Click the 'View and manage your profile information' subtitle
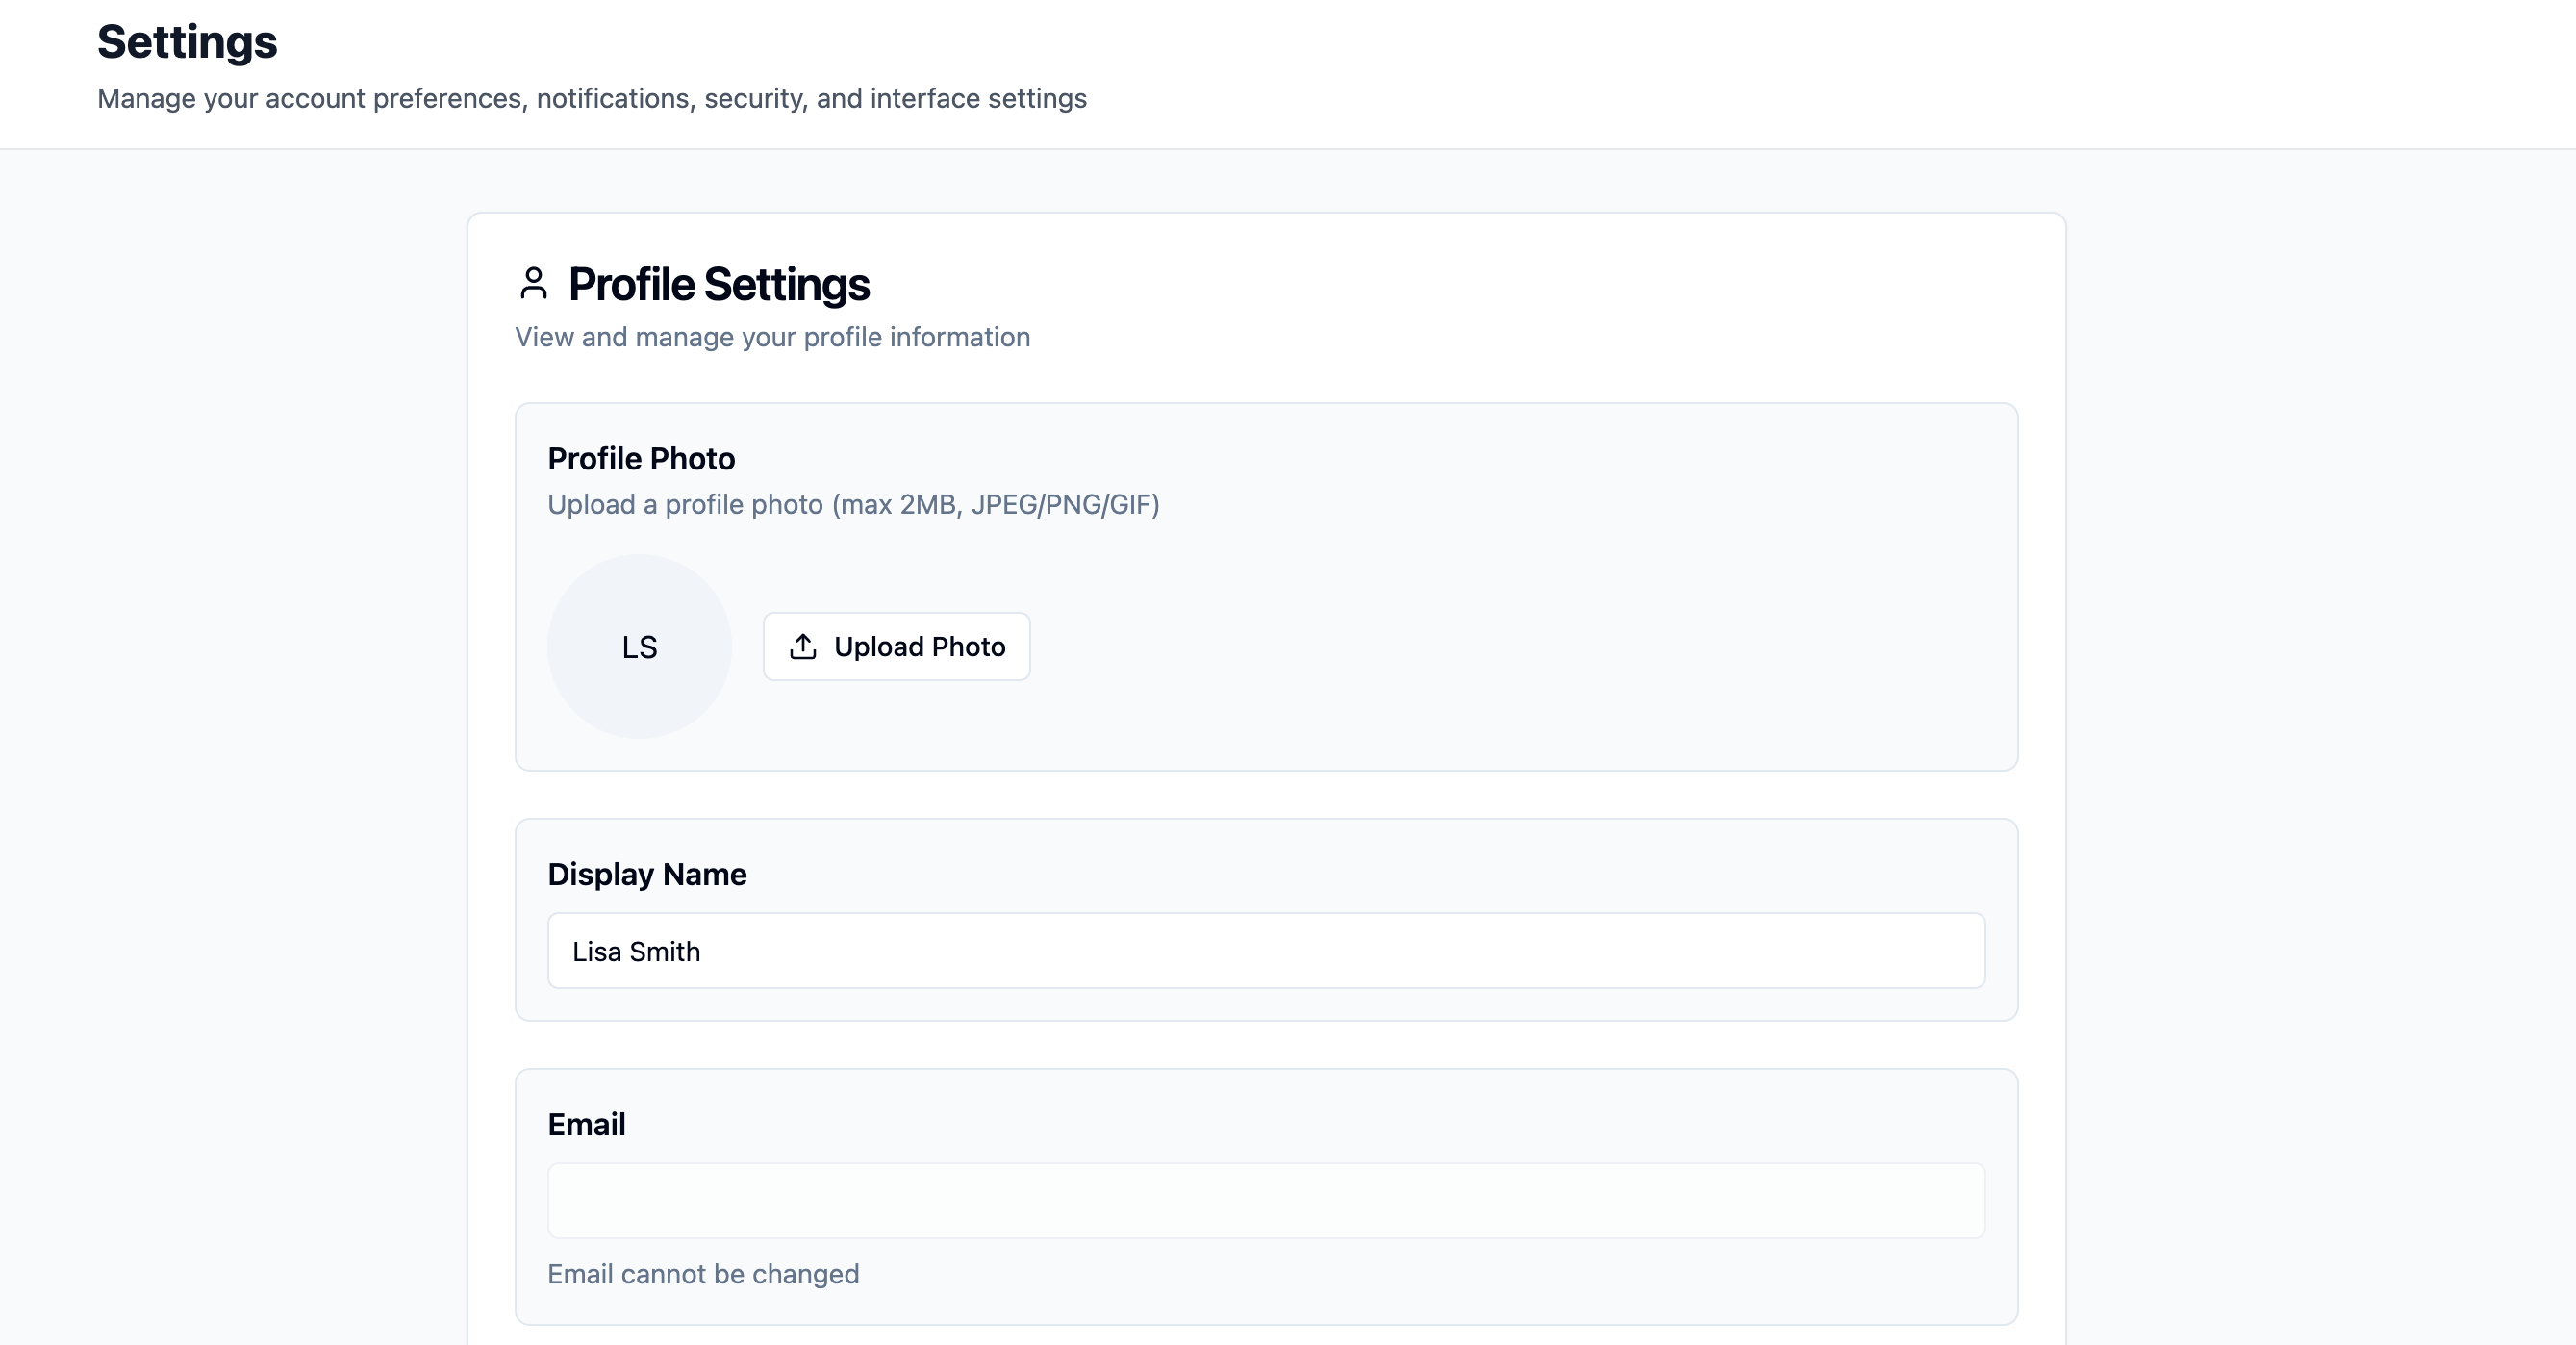Screen dimensions: 2576x1345 (x=773, y=337)
